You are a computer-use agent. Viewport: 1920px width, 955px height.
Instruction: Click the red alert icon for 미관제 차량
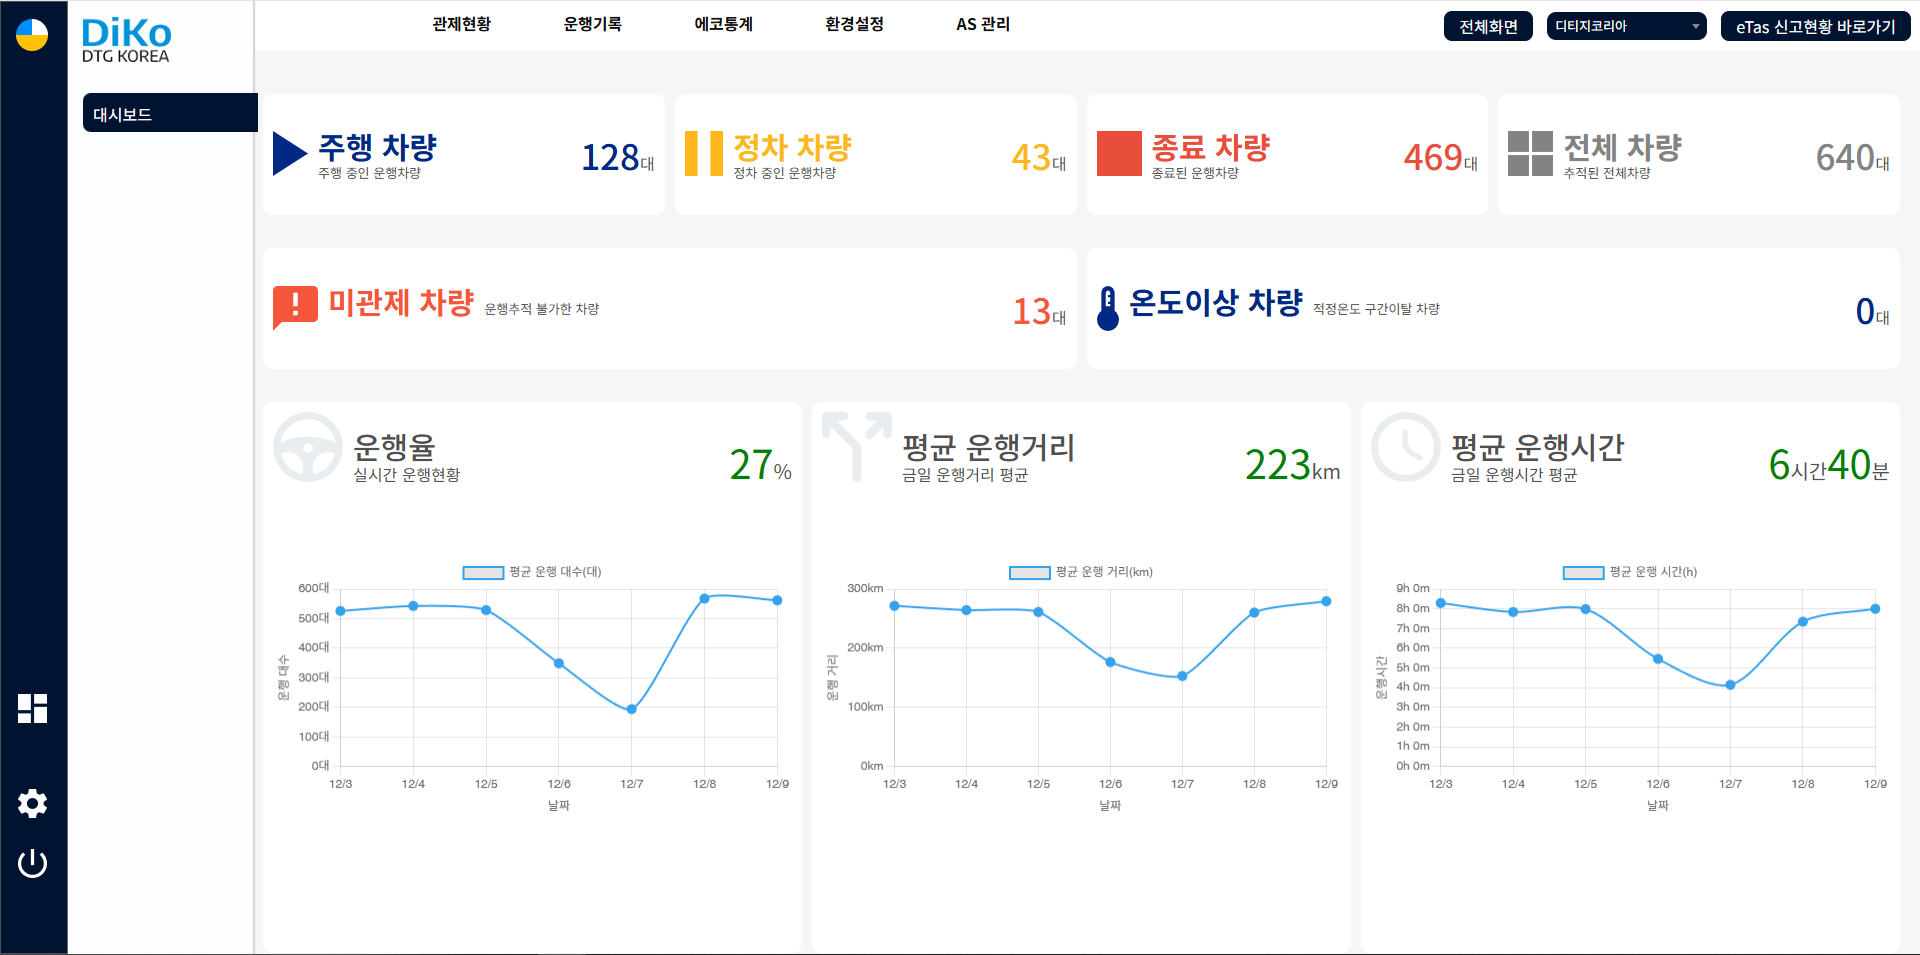pyautogui.click(x=295, y=306)
